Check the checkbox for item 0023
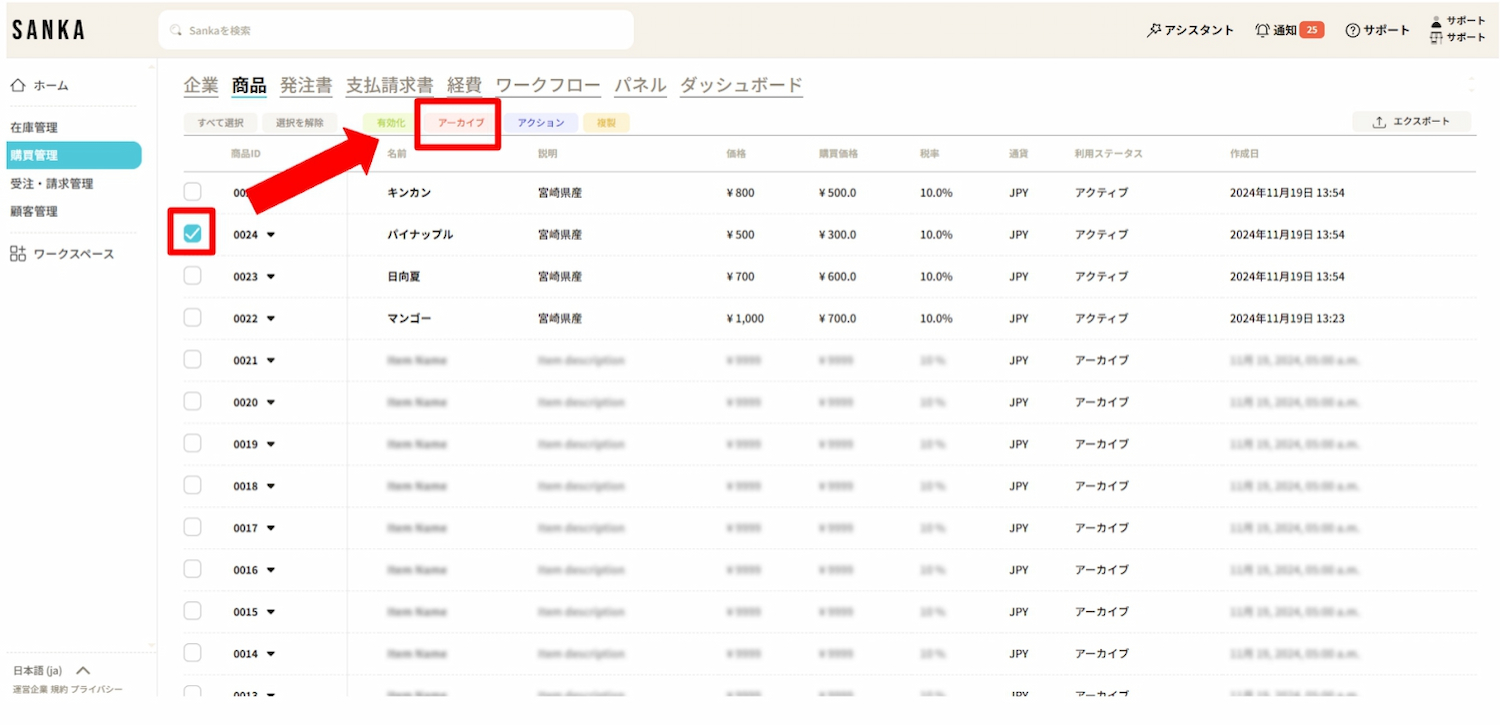This screenshot has height=725, width=1500. click(193, 276)
